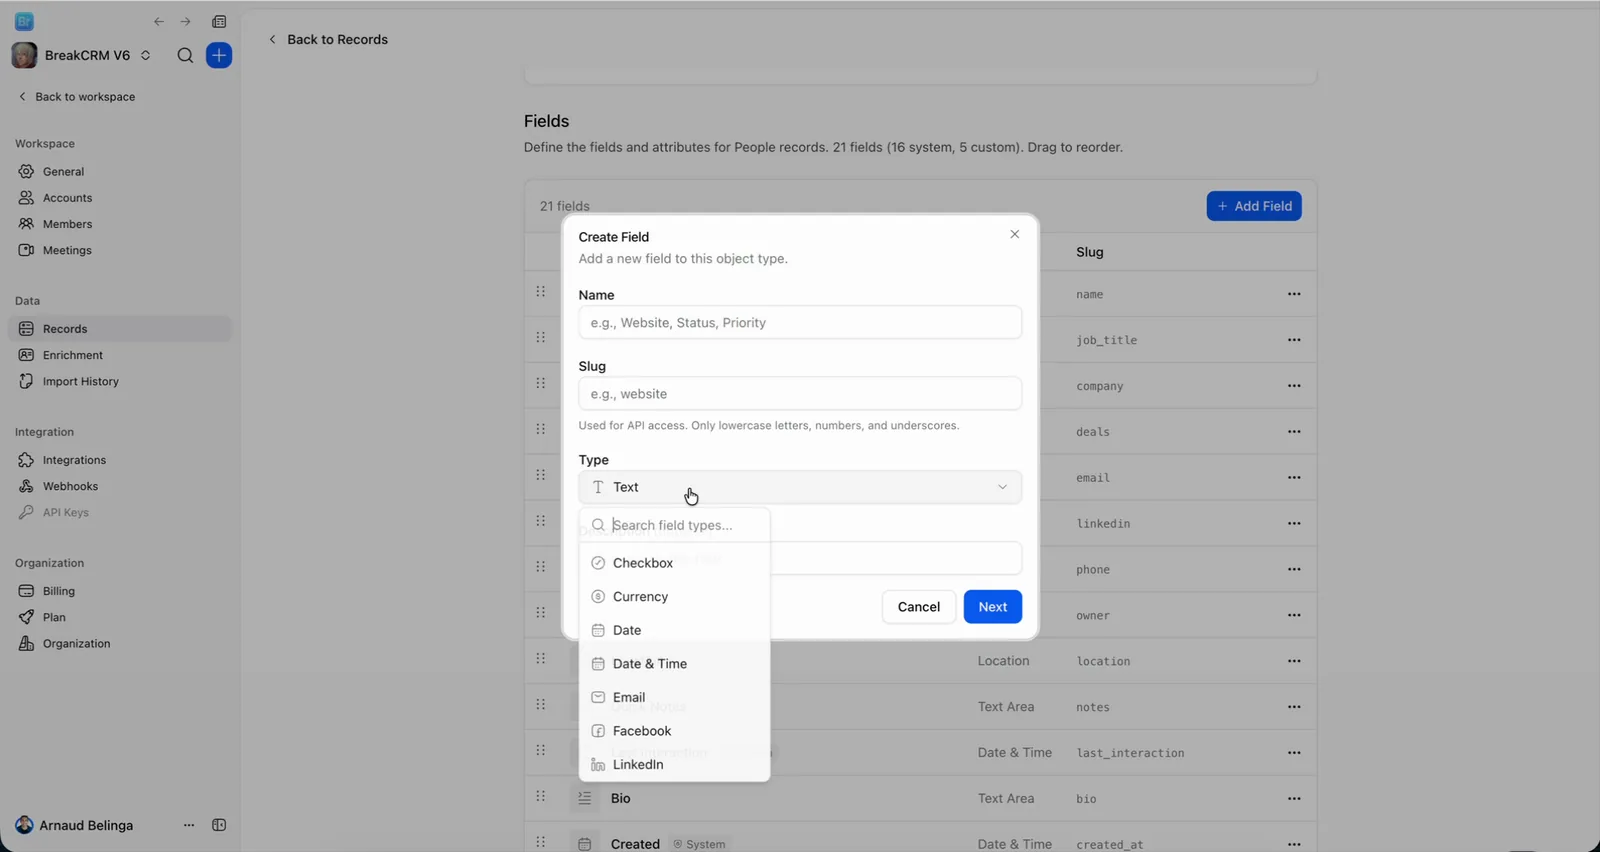Choose Date & Time field type

point(675,664)
